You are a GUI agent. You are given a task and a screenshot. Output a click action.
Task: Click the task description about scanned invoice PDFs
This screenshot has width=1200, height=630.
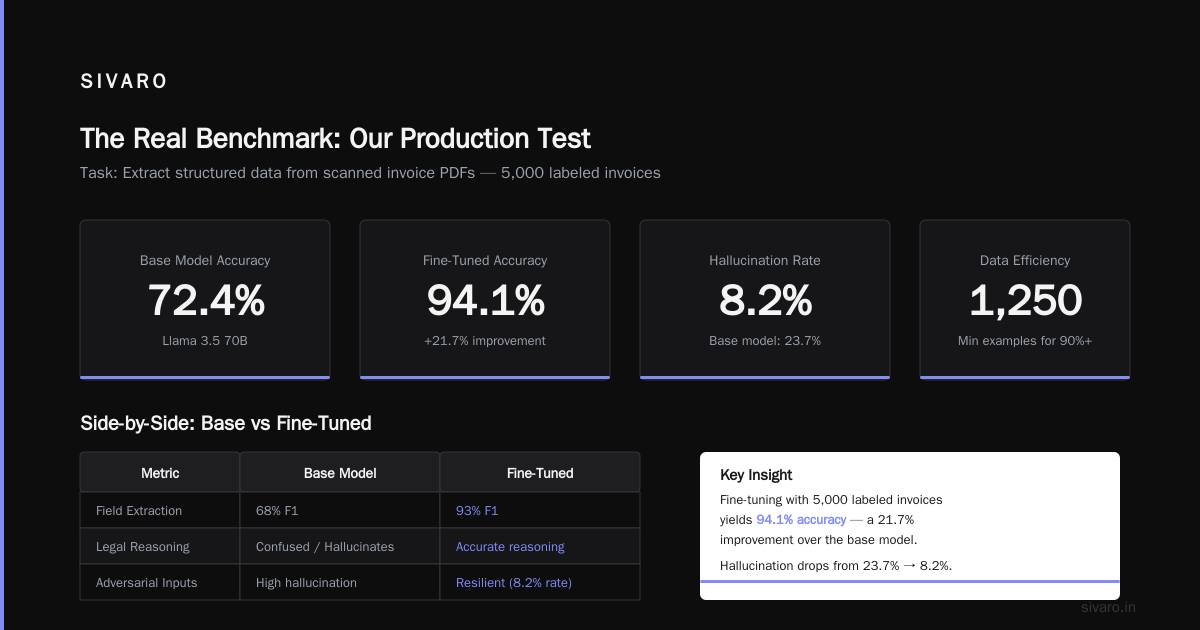(370, 173)
